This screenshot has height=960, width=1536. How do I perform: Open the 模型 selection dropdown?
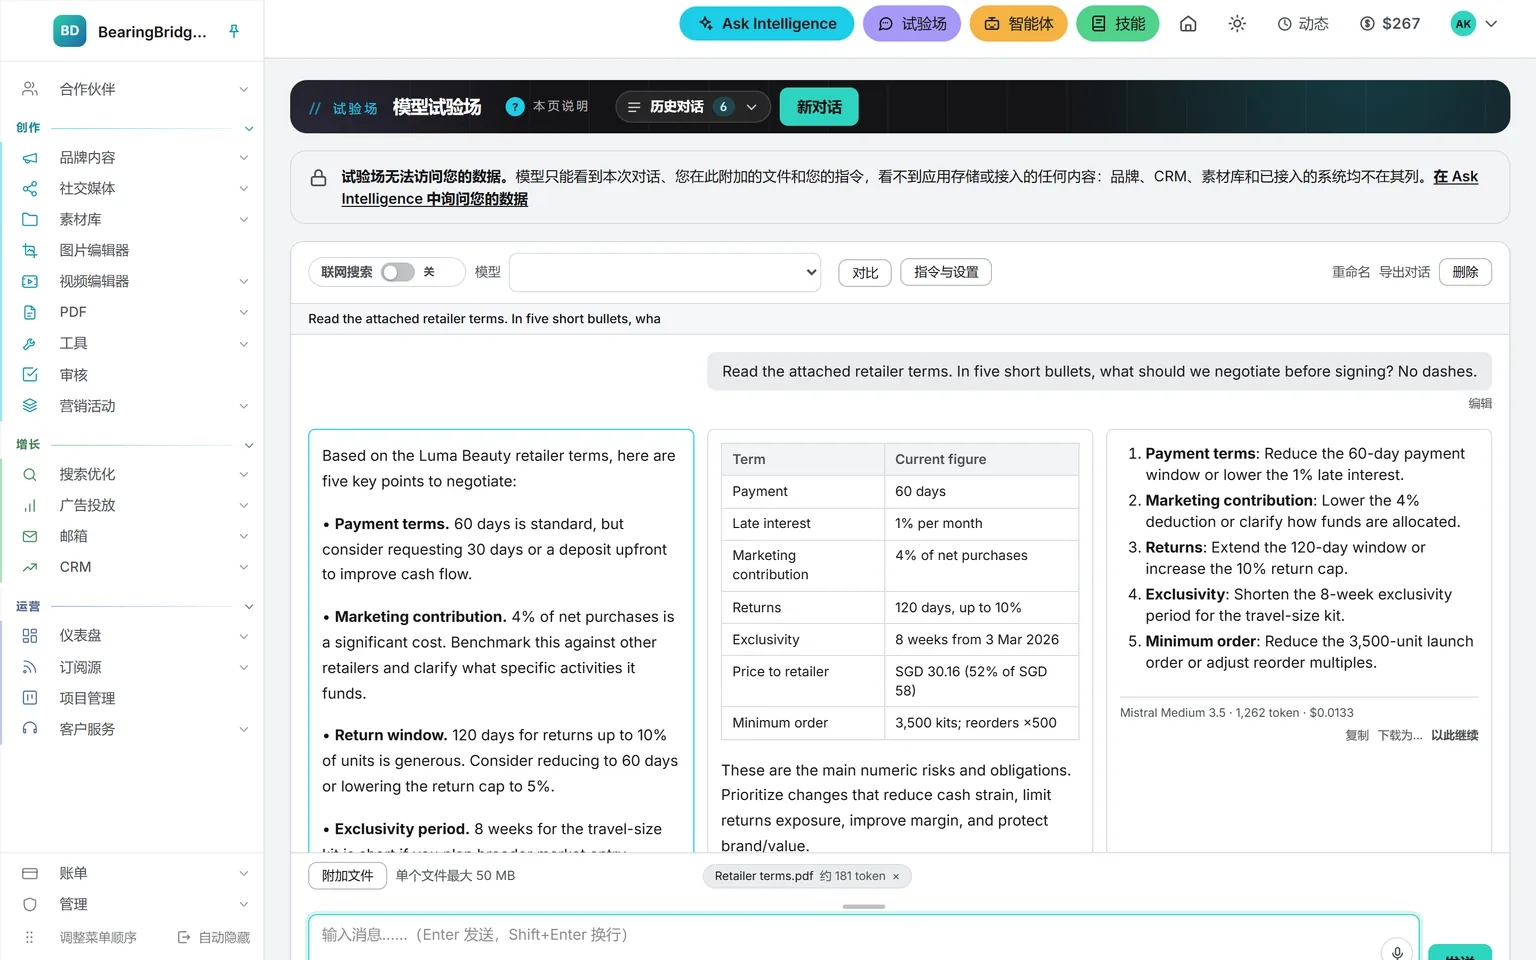click(665, 272)
